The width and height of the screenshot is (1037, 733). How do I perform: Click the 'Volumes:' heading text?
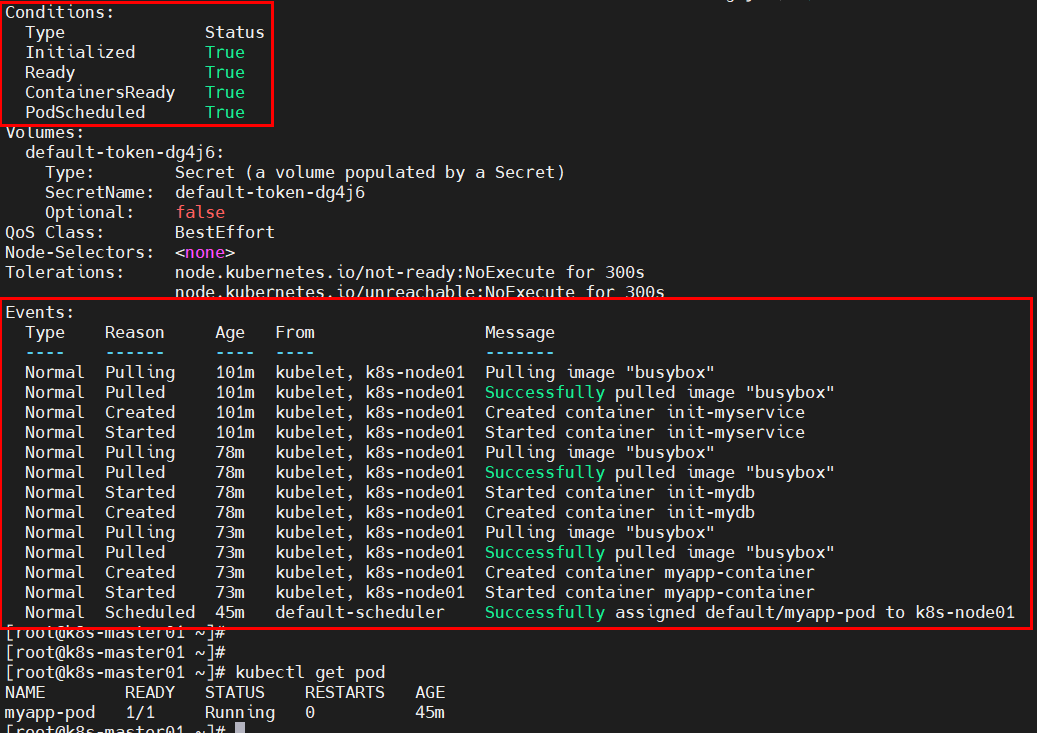coord(45,132)
